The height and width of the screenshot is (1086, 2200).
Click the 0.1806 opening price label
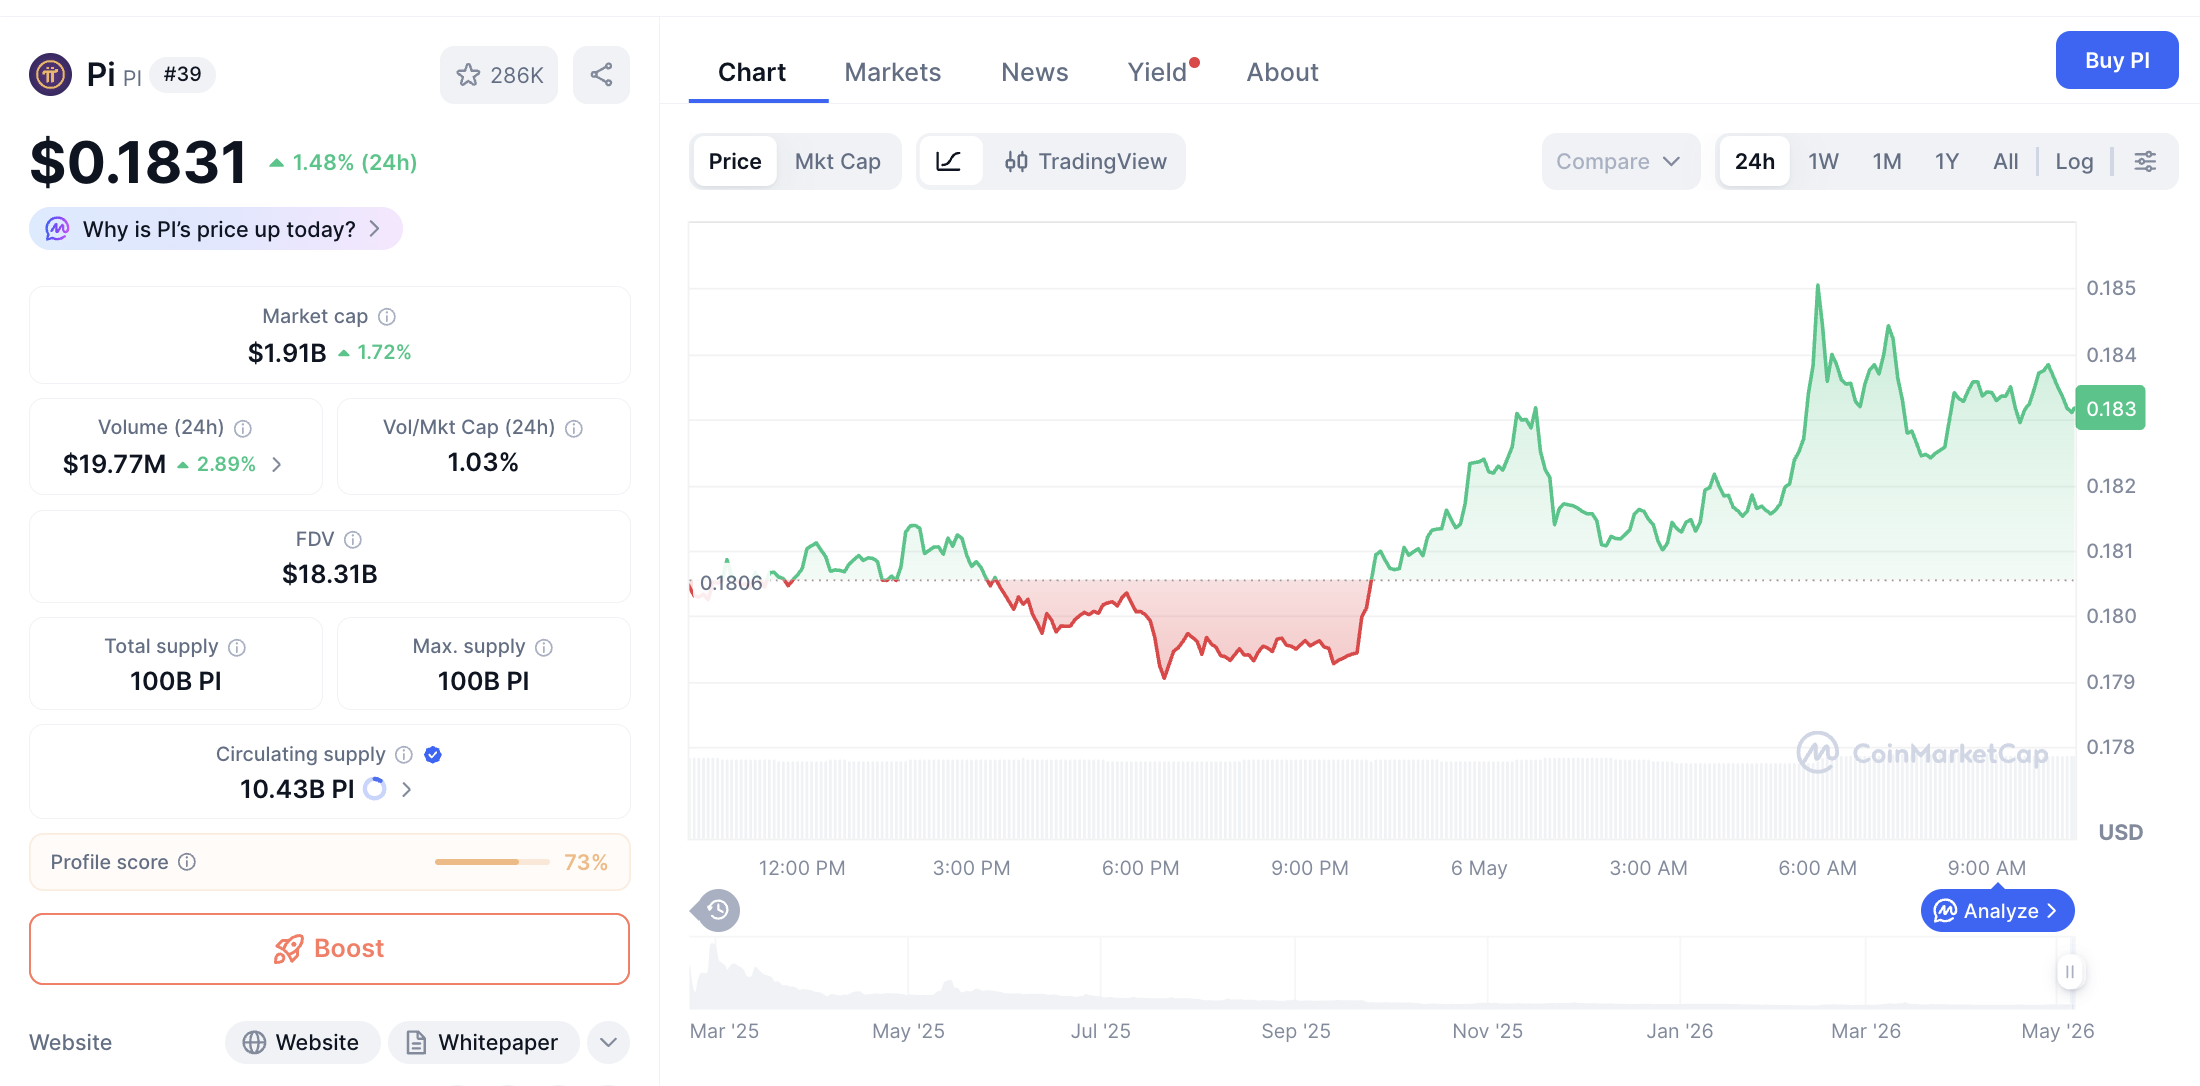[x=731, y=583]
